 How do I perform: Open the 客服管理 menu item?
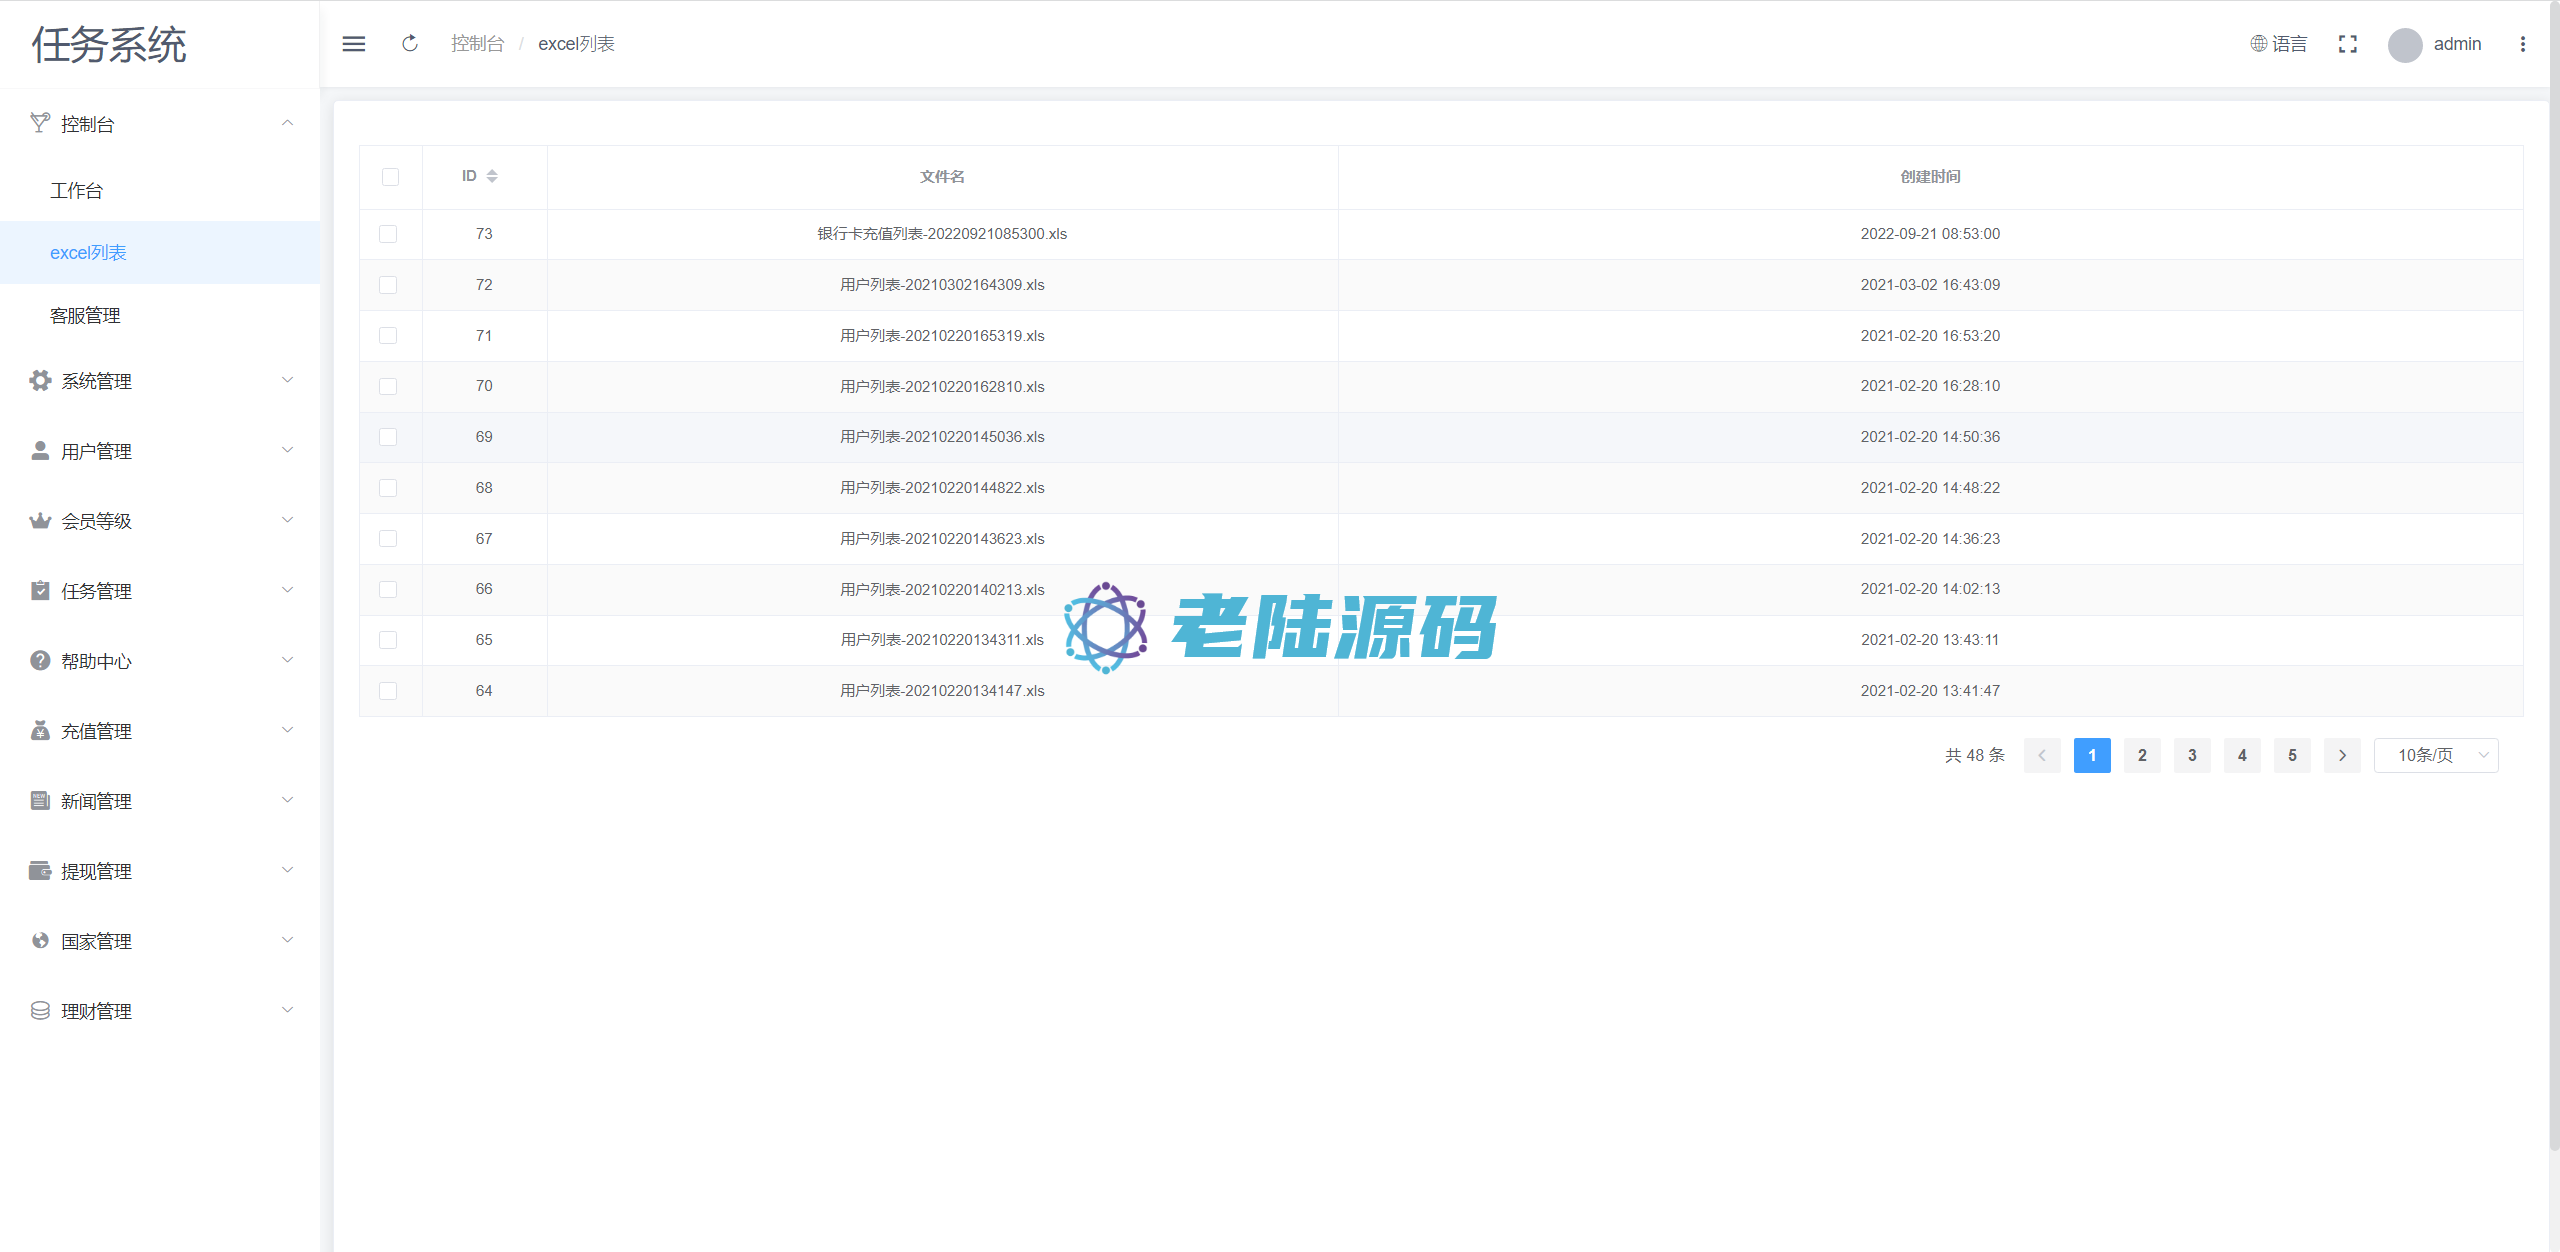pos(85,316)
